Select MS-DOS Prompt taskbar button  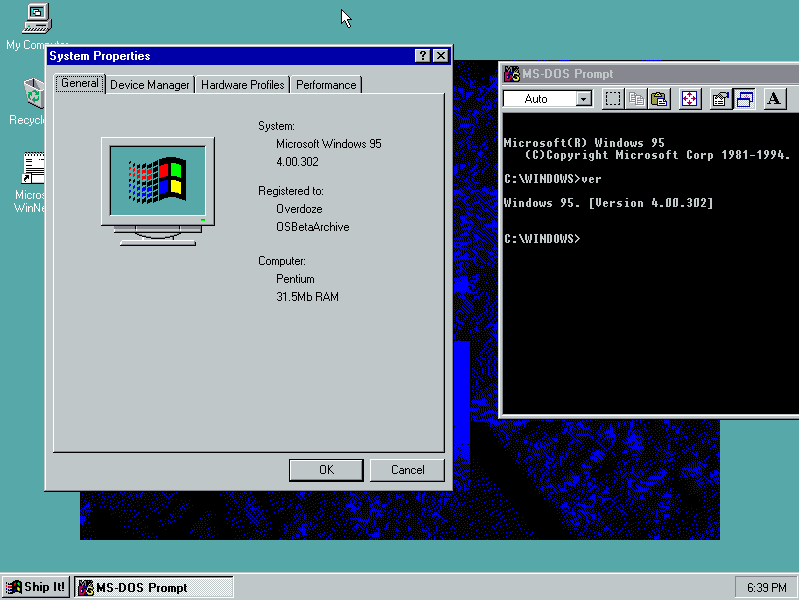(x=154, y=587)
